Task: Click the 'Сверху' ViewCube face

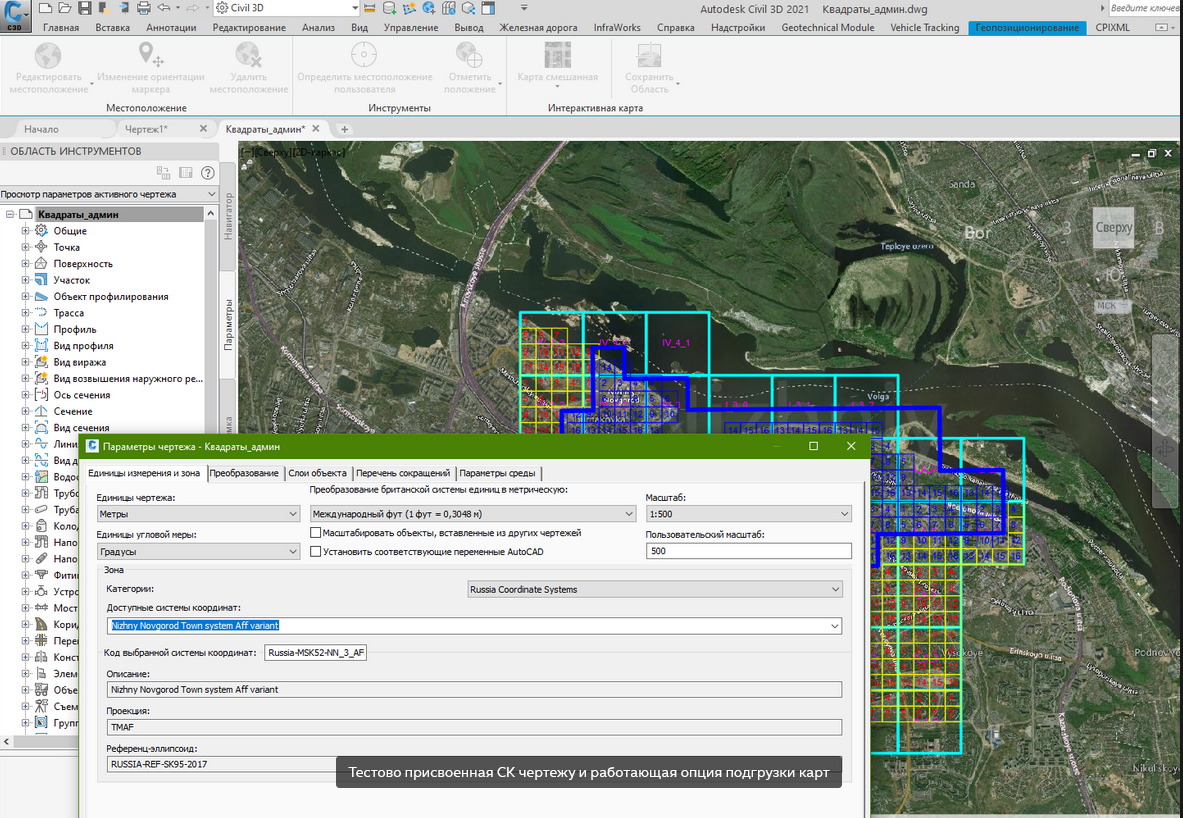Action: tap(1113, 228)
